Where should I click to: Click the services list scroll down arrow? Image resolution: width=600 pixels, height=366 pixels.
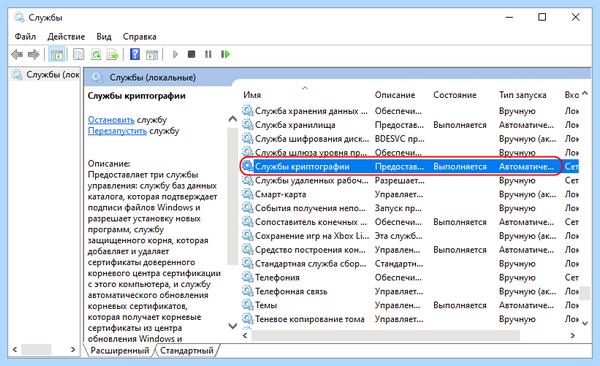(585, 323)
